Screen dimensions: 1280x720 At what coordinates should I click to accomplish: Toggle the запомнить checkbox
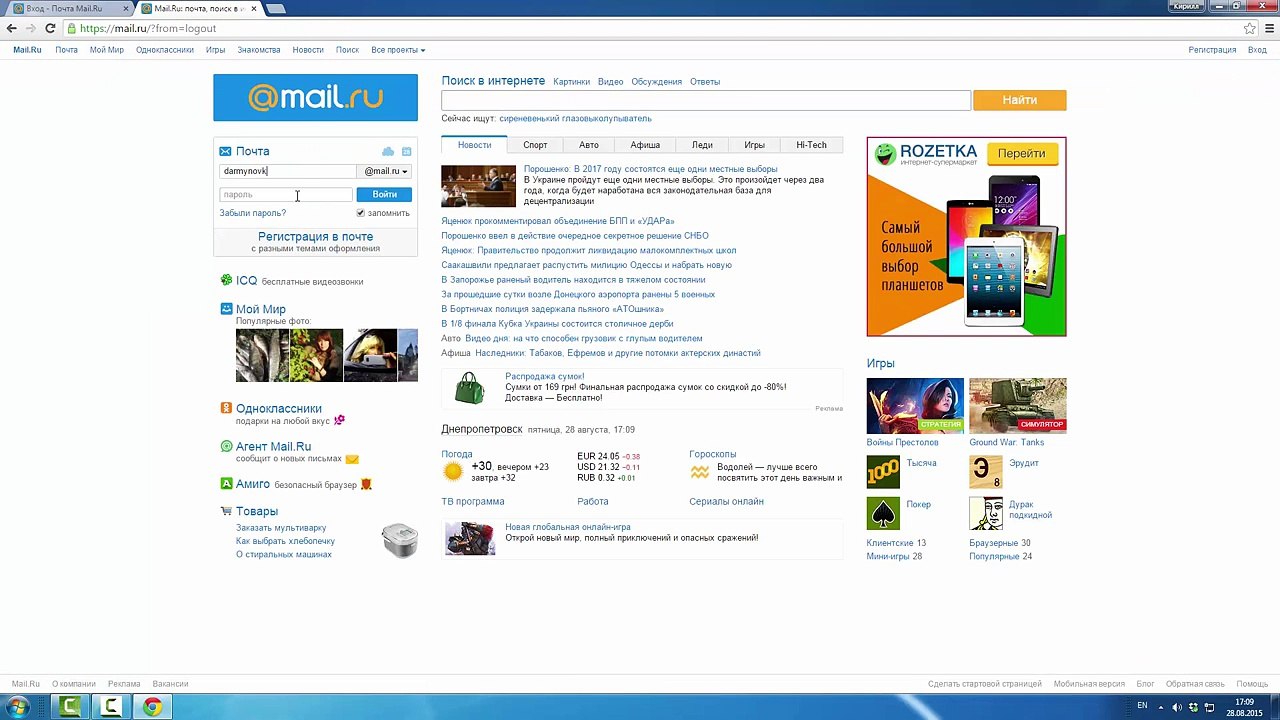click(x=360, y=213)
